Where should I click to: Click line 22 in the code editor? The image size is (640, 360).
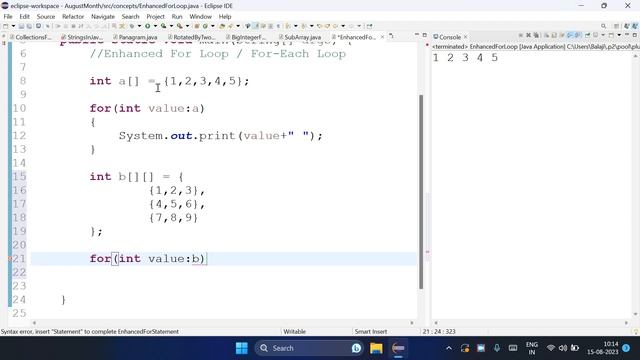tap(223, 272)
